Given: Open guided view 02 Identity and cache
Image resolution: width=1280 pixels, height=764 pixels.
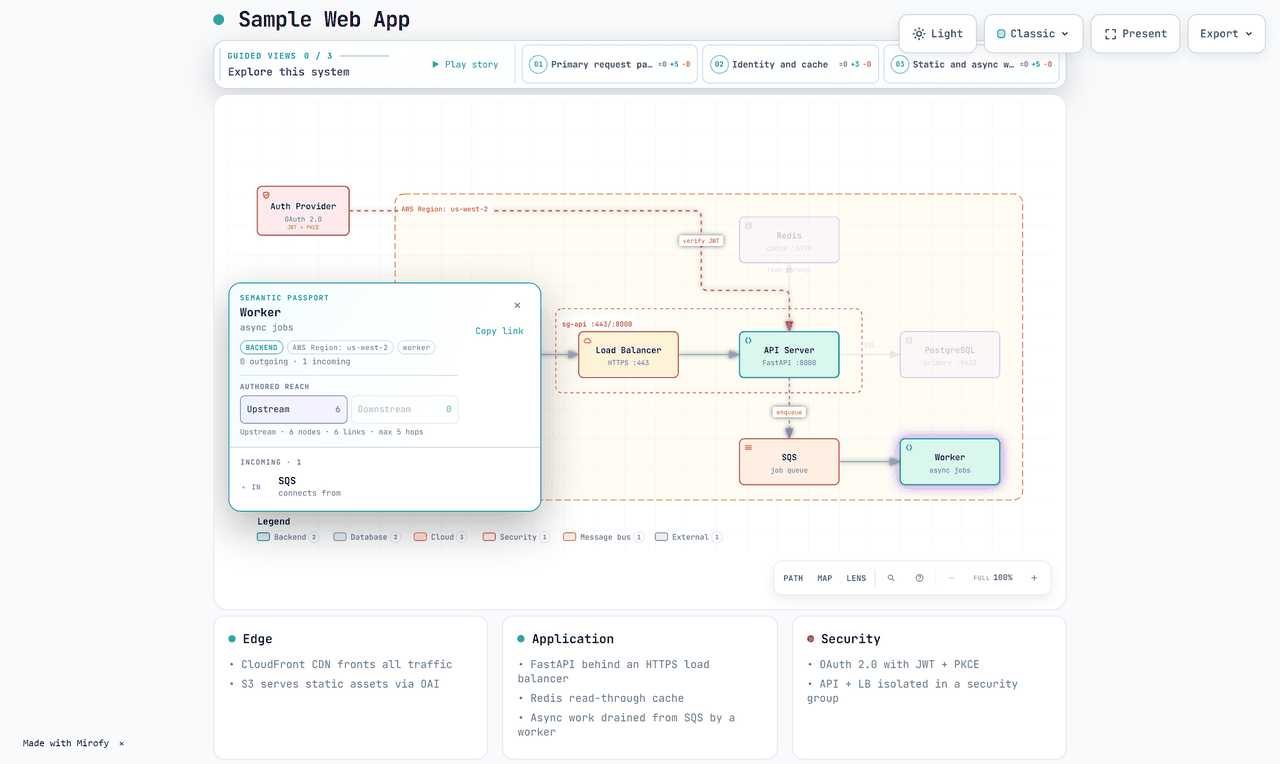Looking at the screenshot, I should point(791,64).
